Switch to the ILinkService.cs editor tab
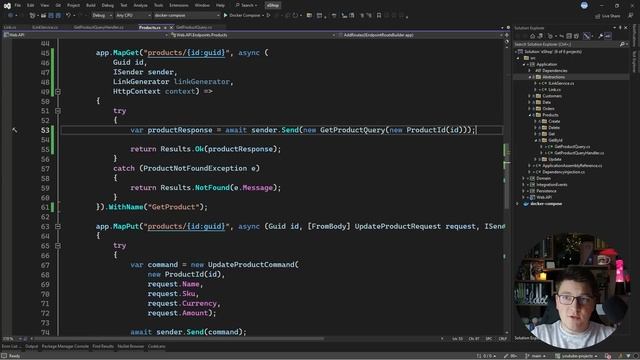This screenshot has height=360, width=640. [45, 27]
